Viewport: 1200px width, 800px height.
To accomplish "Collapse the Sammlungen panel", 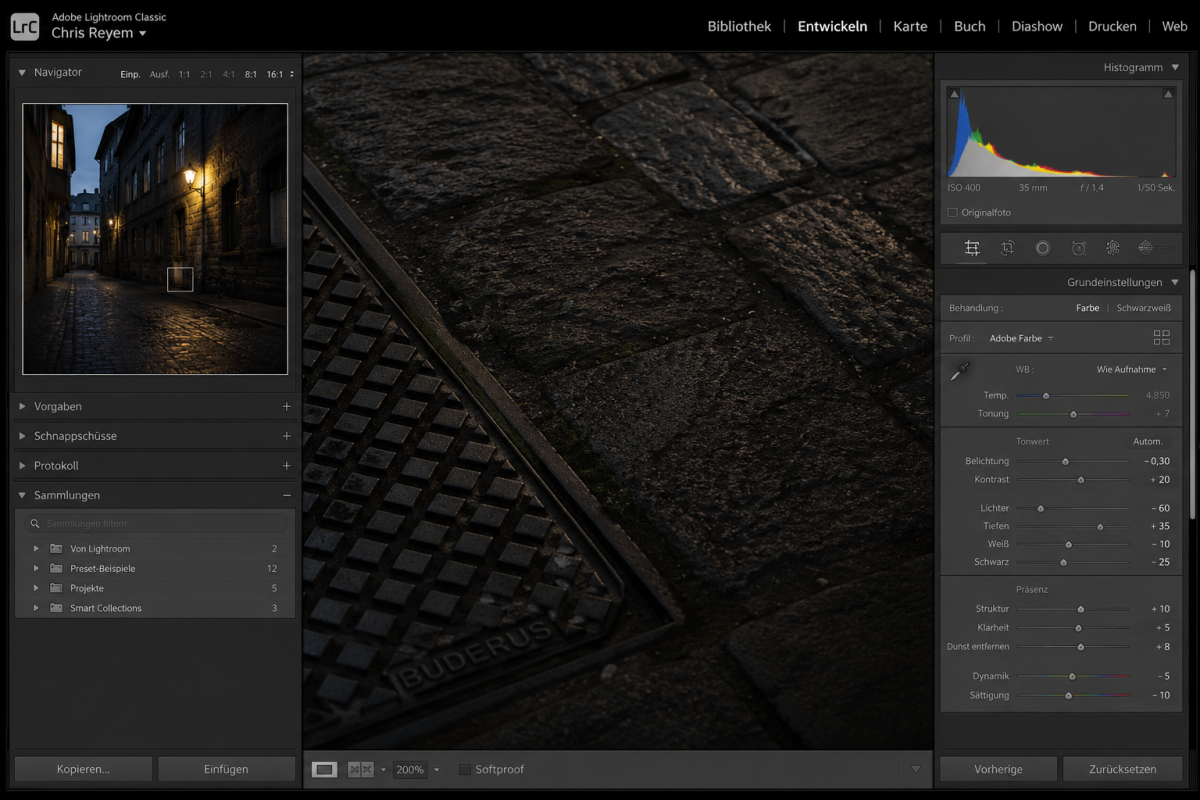I will [22, 495].
